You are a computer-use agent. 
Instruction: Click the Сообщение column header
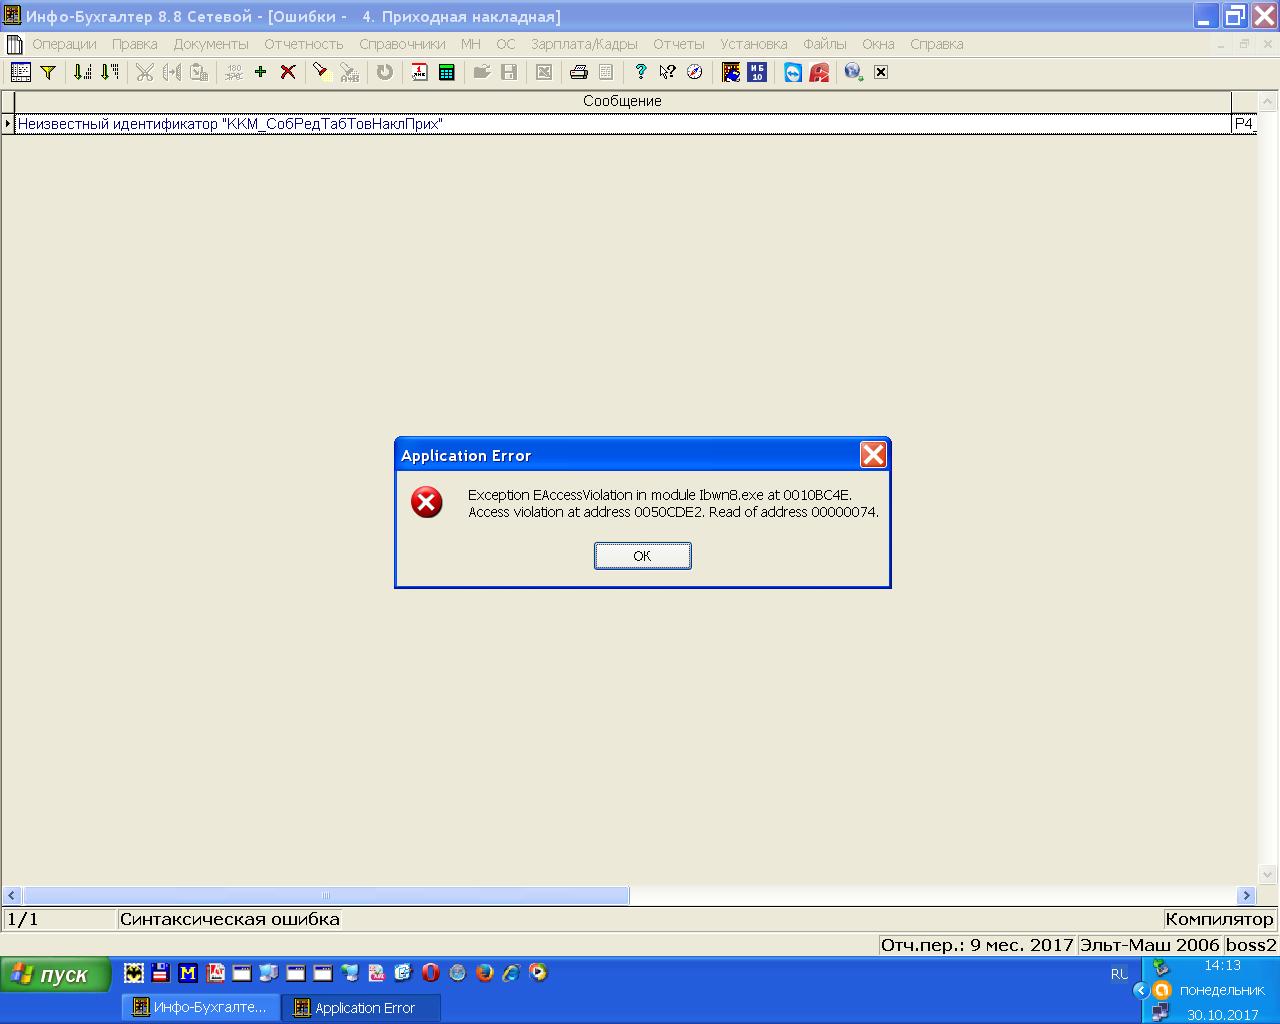(622, 101)
